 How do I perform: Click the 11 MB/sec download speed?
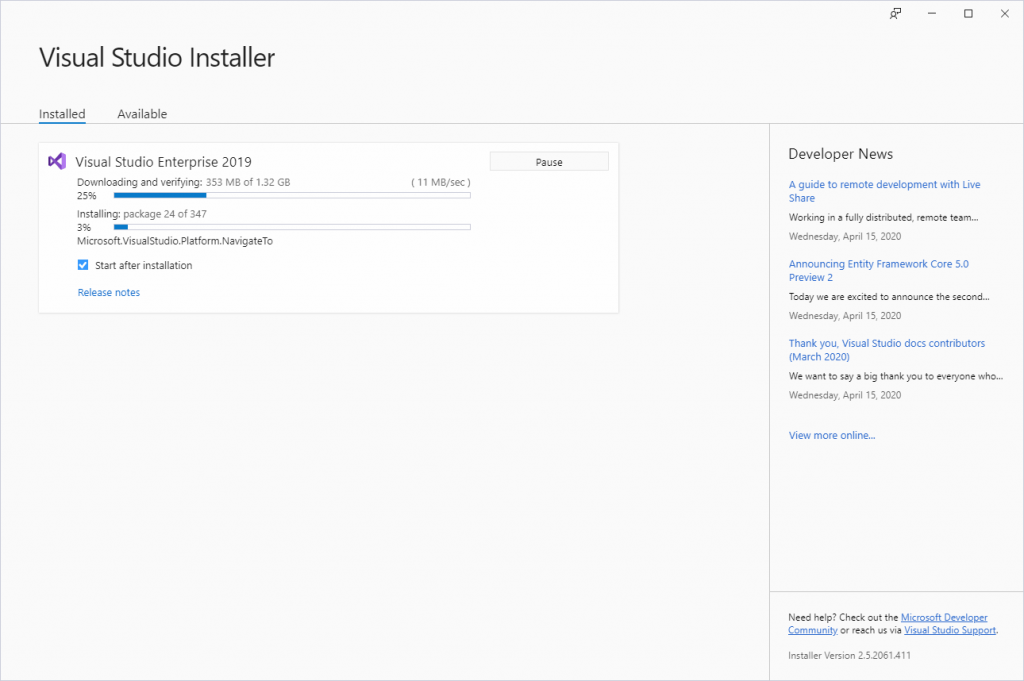(x=441, y=182)
